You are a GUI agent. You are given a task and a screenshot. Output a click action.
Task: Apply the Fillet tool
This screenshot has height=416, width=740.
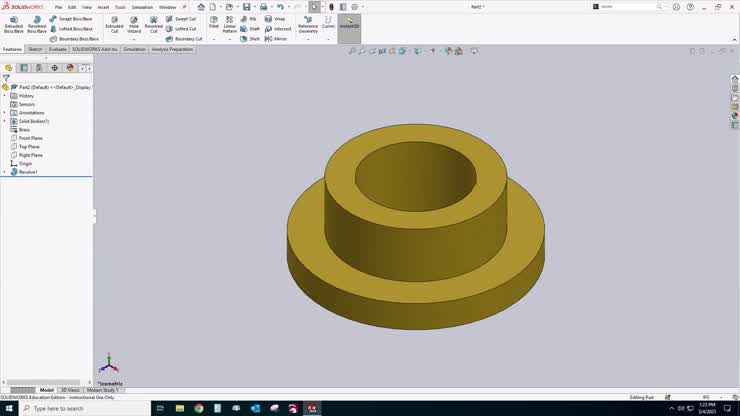[x=214, y=22]
